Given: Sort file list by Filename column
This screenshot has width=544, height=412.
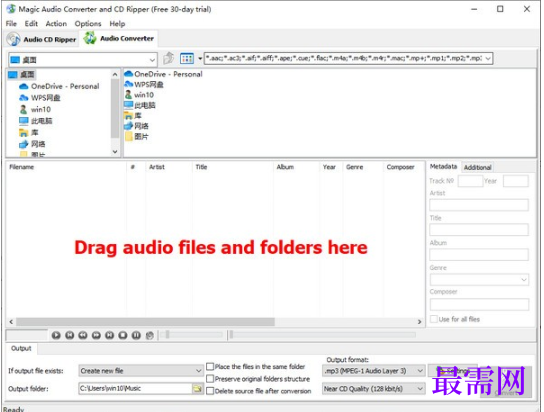Looking at the screenshot, I should (66, 167).
